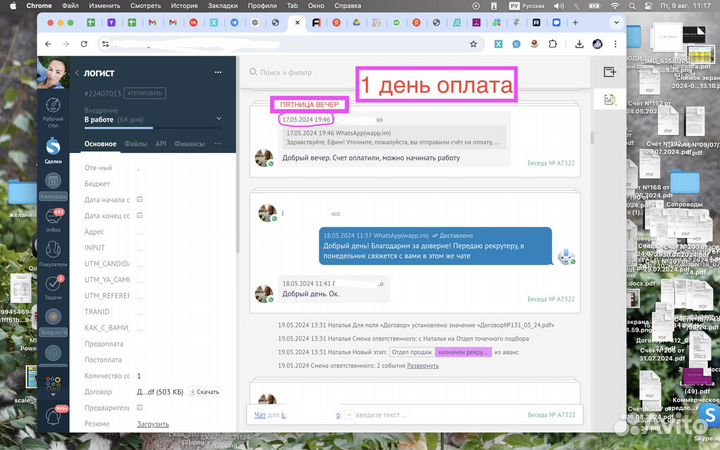Switch to the Google Drive browser tab
Viewport: 720px width, 450px height.
356,22
